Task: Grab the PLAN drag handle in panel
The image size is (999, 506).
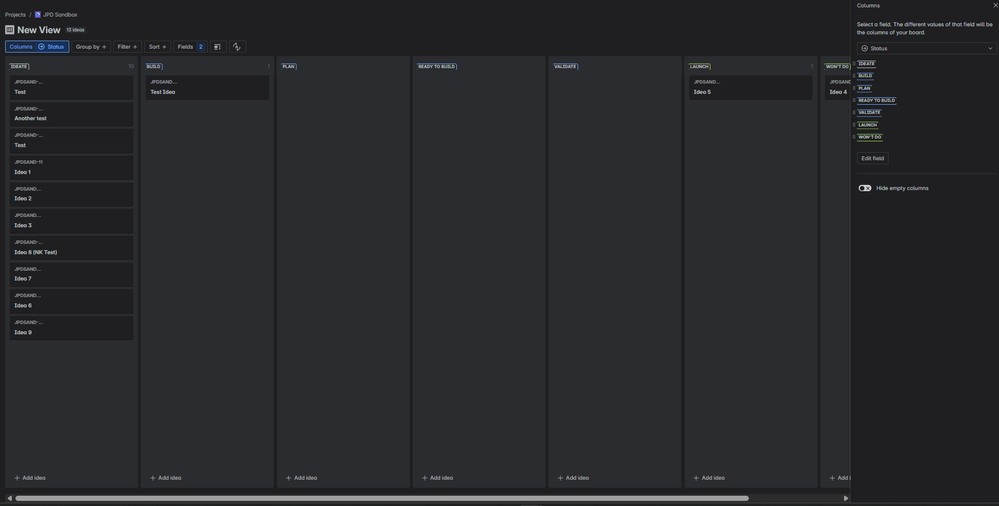Action: click(854, 88)
